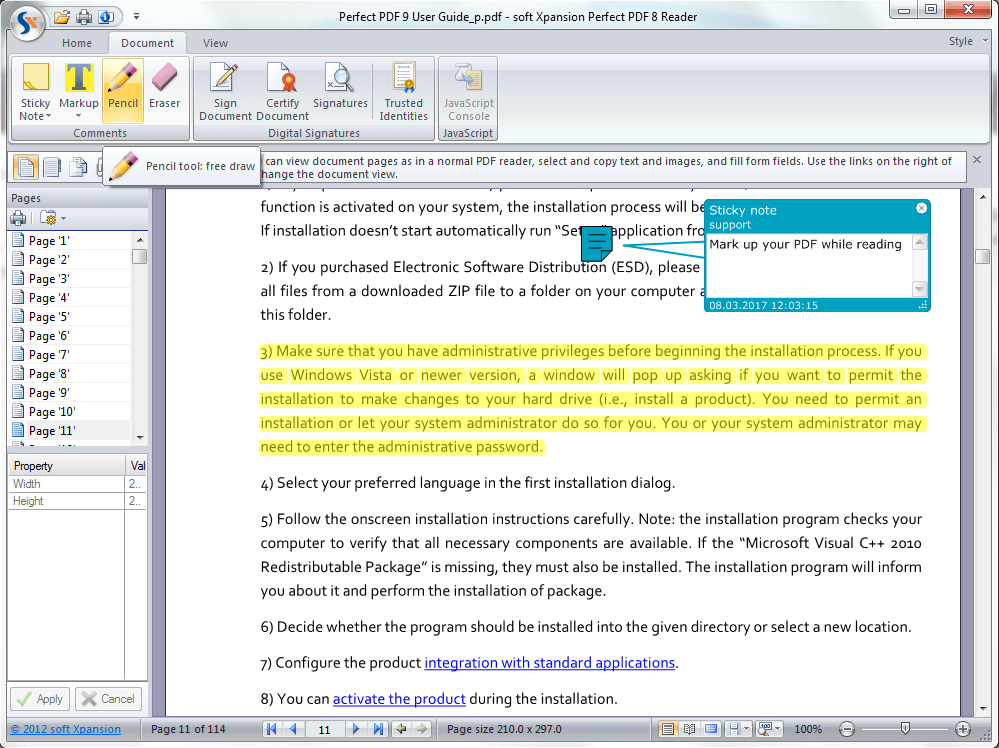This screenshot has width=999, height=748.
Task: Click the Pages list scroll up arrow
Action: tap(140, 240)
